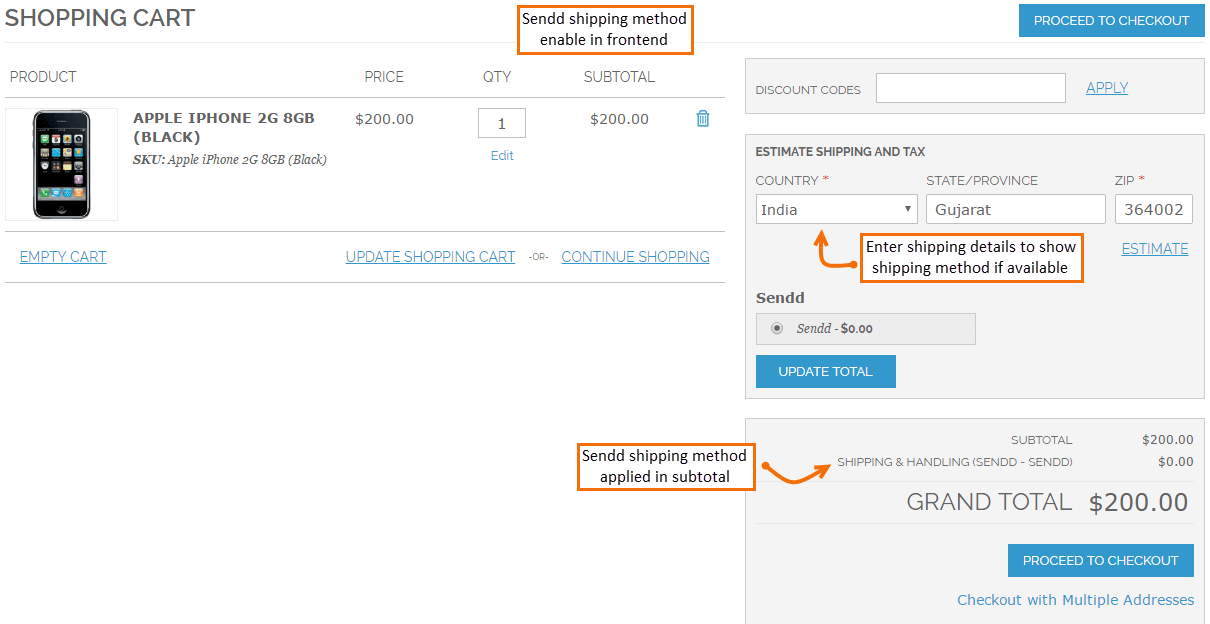The width and height of the screenshot is (1210, 624).
Task: Click the Empty Cart link
Action: click(x=63, y=257)
